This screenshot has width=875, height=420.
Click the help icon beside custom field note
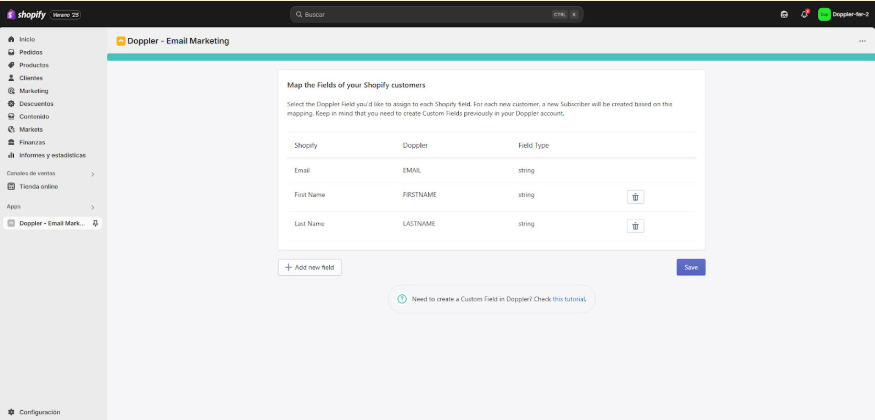coord(402,299)
